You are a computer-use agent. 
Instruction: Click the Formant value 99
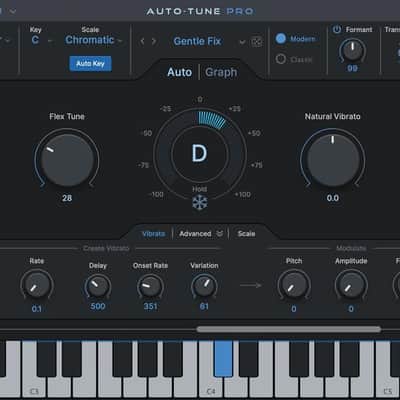pos(352,68)
